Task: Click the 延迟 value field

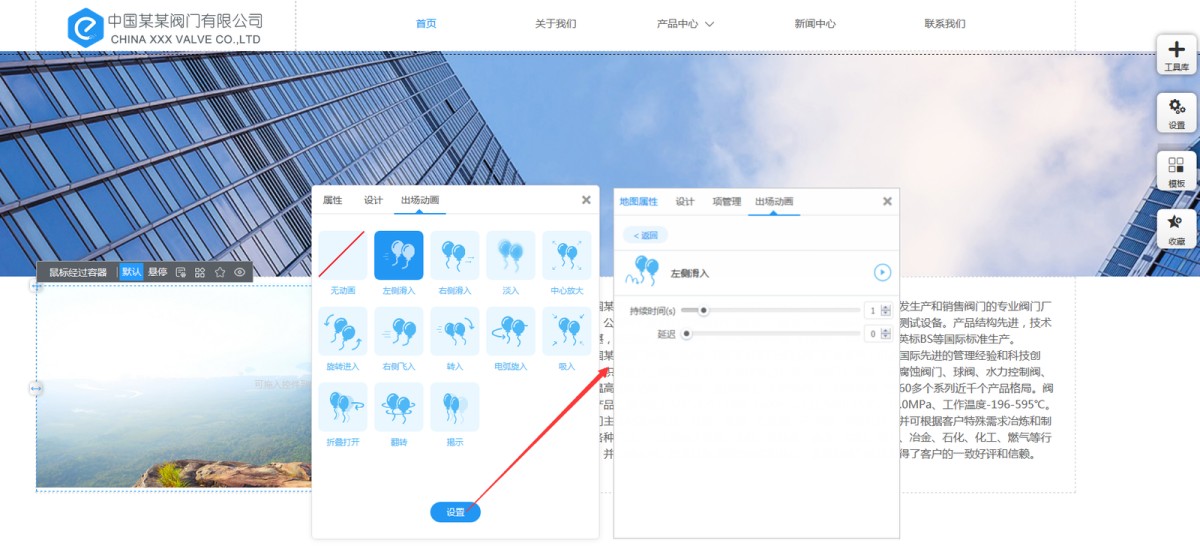Action: [x=874, y=334]
